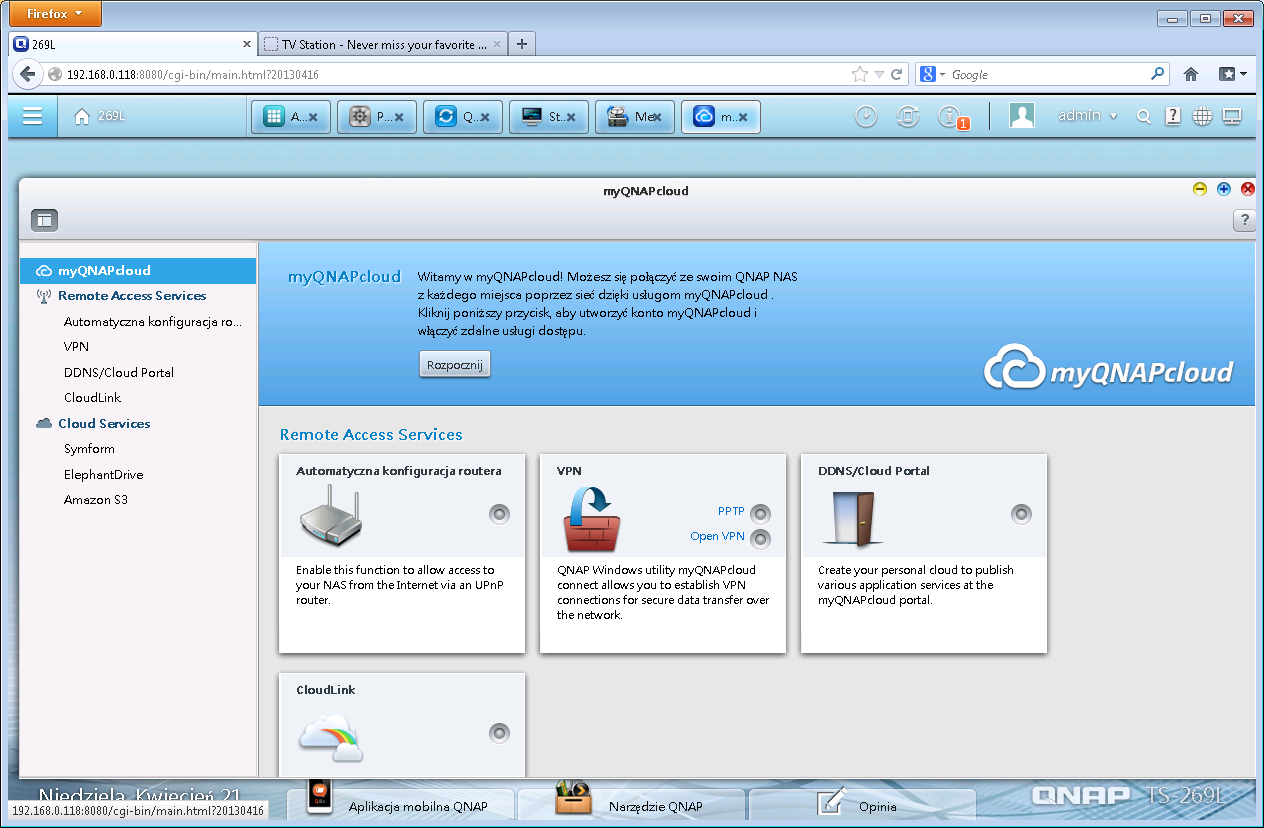
Task: Select Remote Access Services in the sidebar
Action: click(132, 296)
